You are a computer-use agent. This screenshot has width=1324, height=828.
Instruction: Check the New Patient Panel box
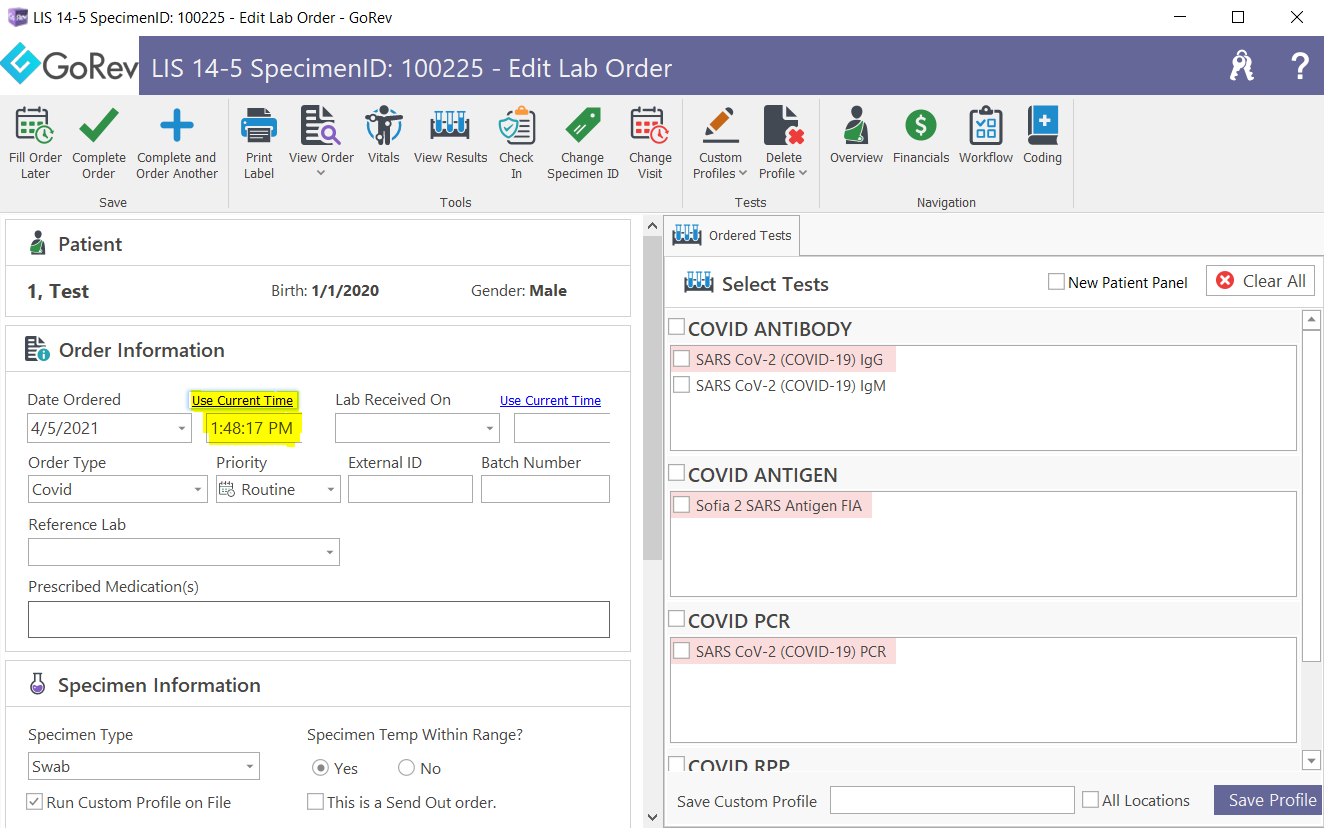[1056, 282]
